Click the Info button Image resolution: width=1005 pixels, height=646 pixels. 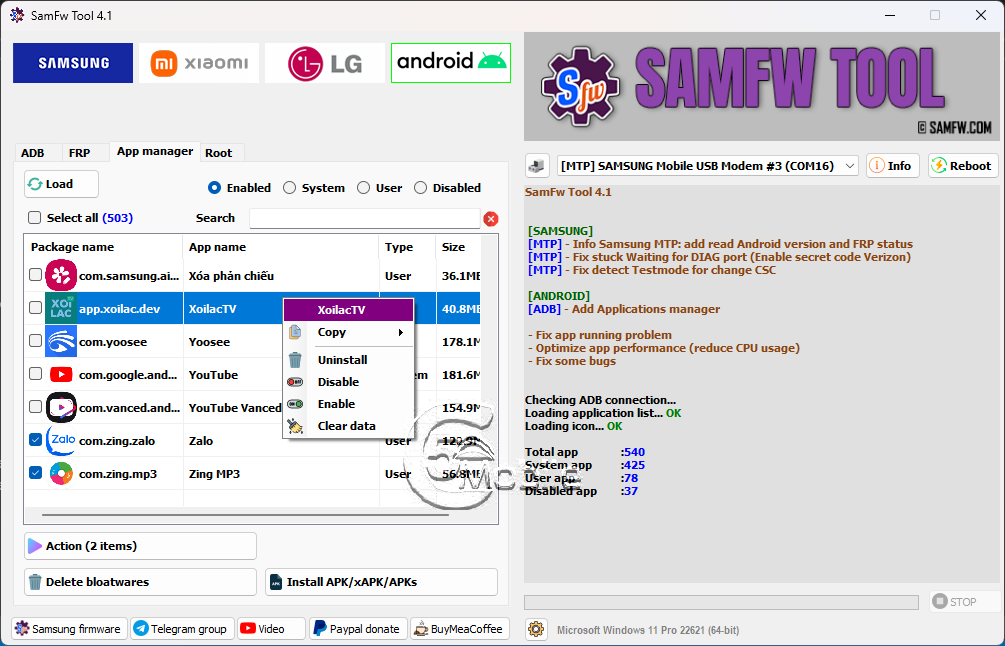tap(892, 166)
